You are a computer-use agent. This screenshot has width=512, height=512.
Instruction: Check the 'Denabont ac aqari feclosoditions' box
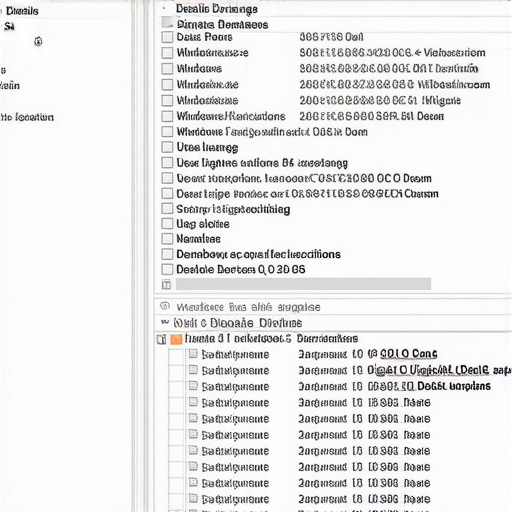click(167, 254)
